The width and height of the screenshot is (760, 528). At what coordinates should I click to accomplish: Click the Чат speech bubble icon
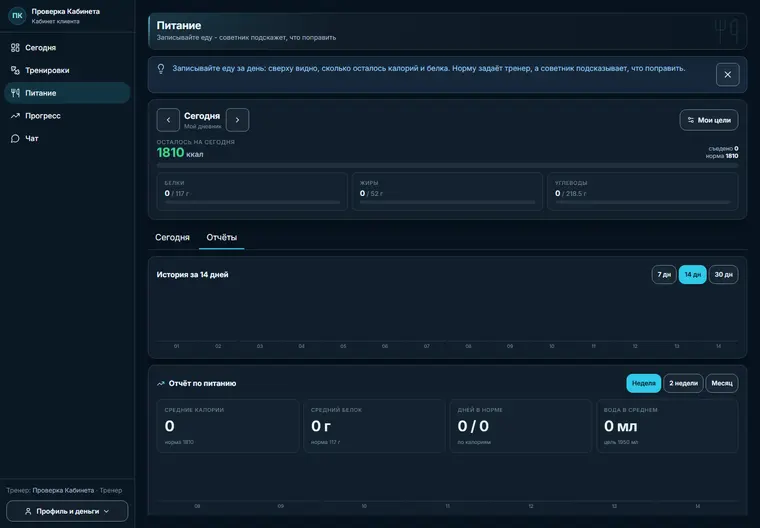(16, 138)
